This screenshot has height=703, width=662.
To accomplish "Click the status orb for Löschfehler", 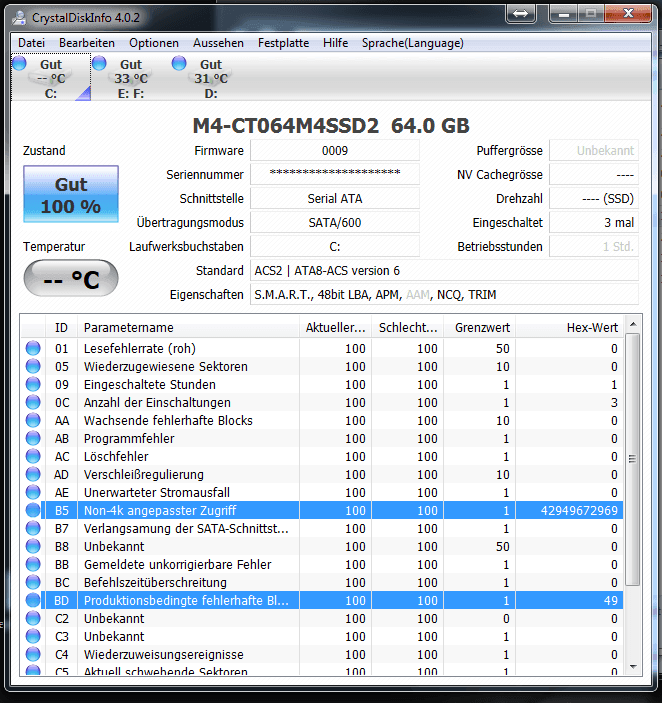I will [x=33, y=456].
